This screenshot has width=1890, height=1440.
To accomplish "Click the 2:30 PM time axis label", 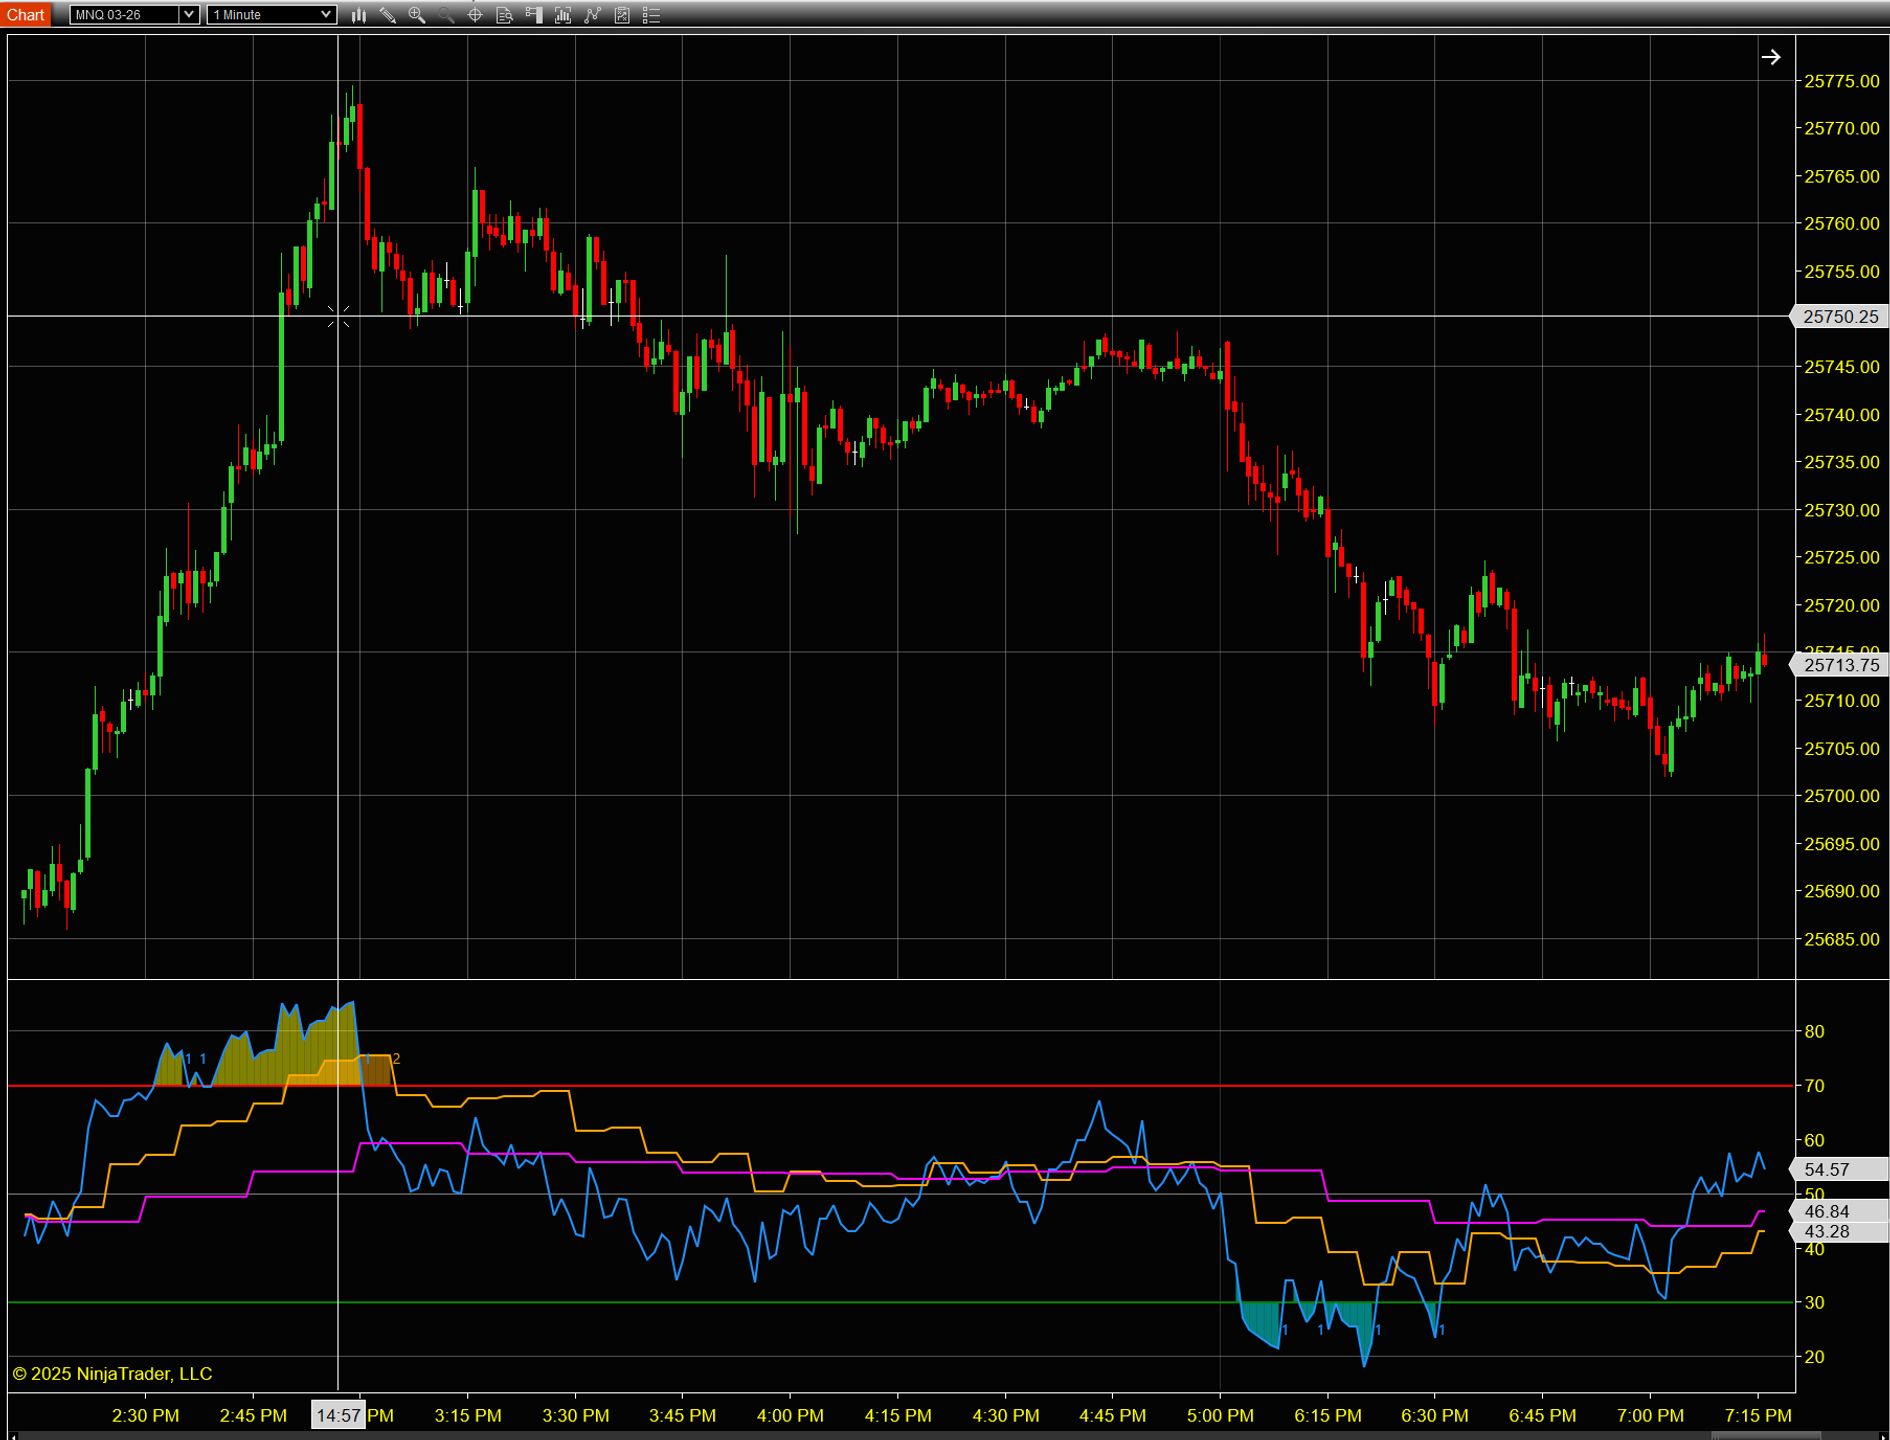I will click(x=146, y=1415).
